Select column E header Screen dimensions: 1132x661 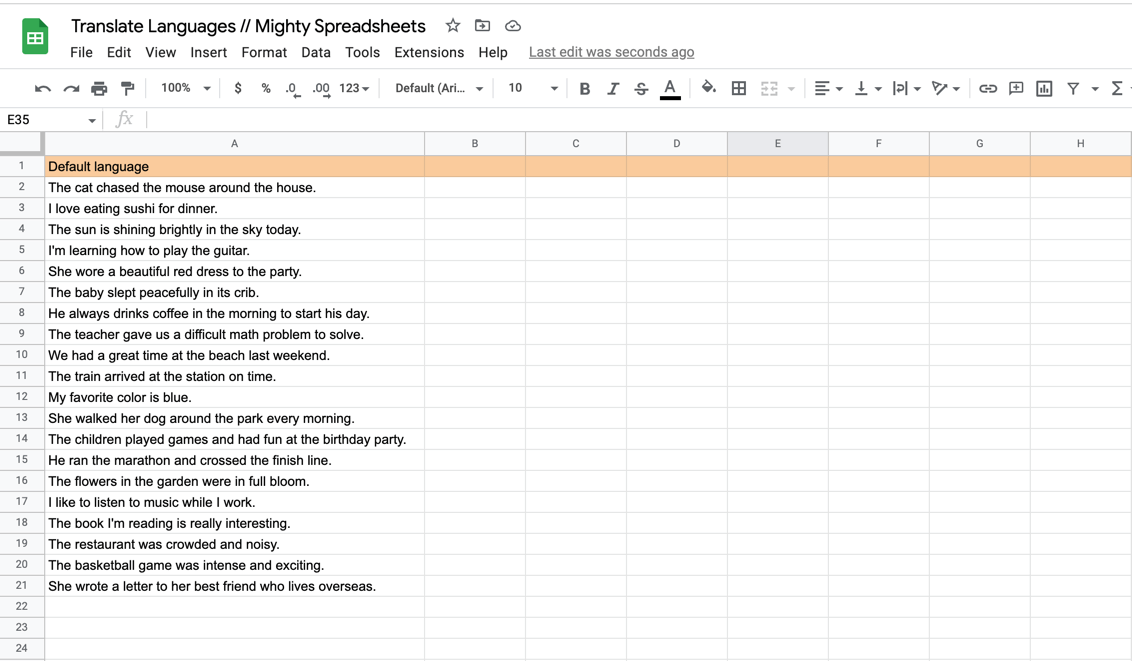pos(778,144)
